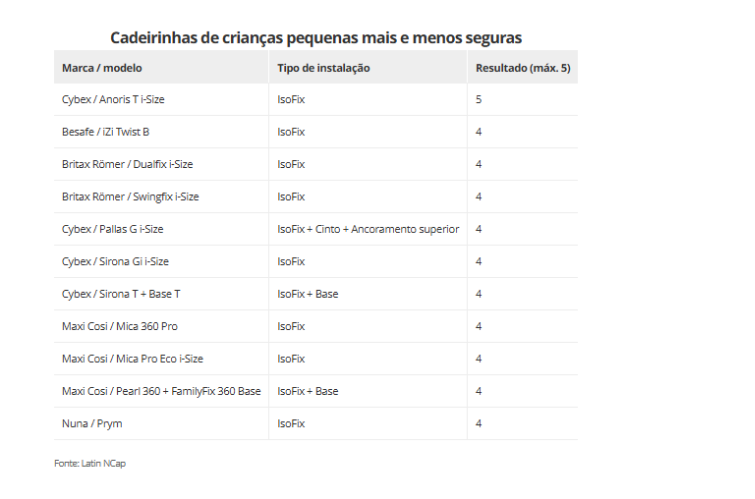Click the 'Fonte: Latin NCap' source text
Image resolution: width=755 pixels, height=499 pixels.
90,464
